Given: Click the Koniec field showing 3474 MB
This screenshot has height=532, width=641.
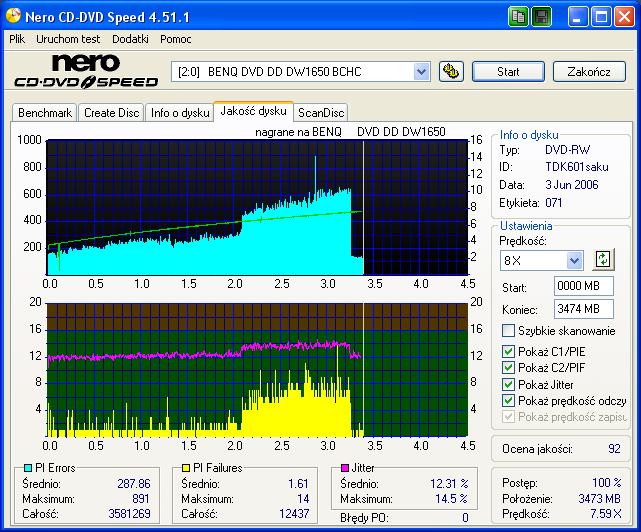Looking at the screenshot, I should 584,309.
